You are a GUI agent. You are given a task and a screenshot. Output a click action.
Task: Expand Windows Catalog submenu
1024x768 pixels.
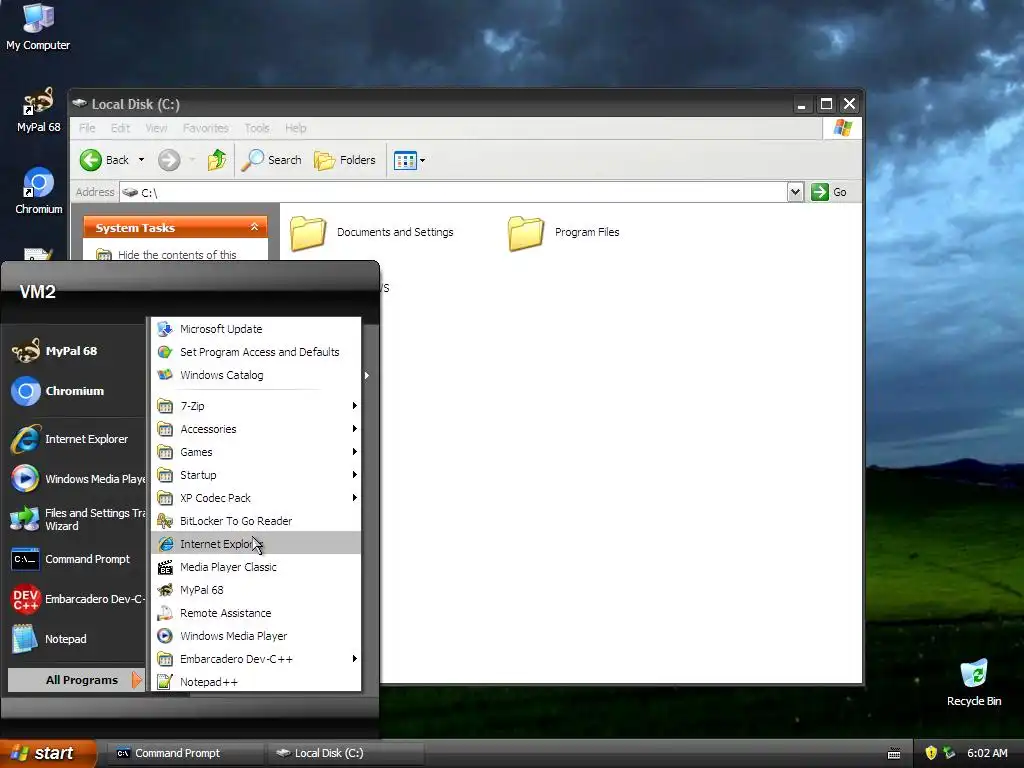point(256,375)
